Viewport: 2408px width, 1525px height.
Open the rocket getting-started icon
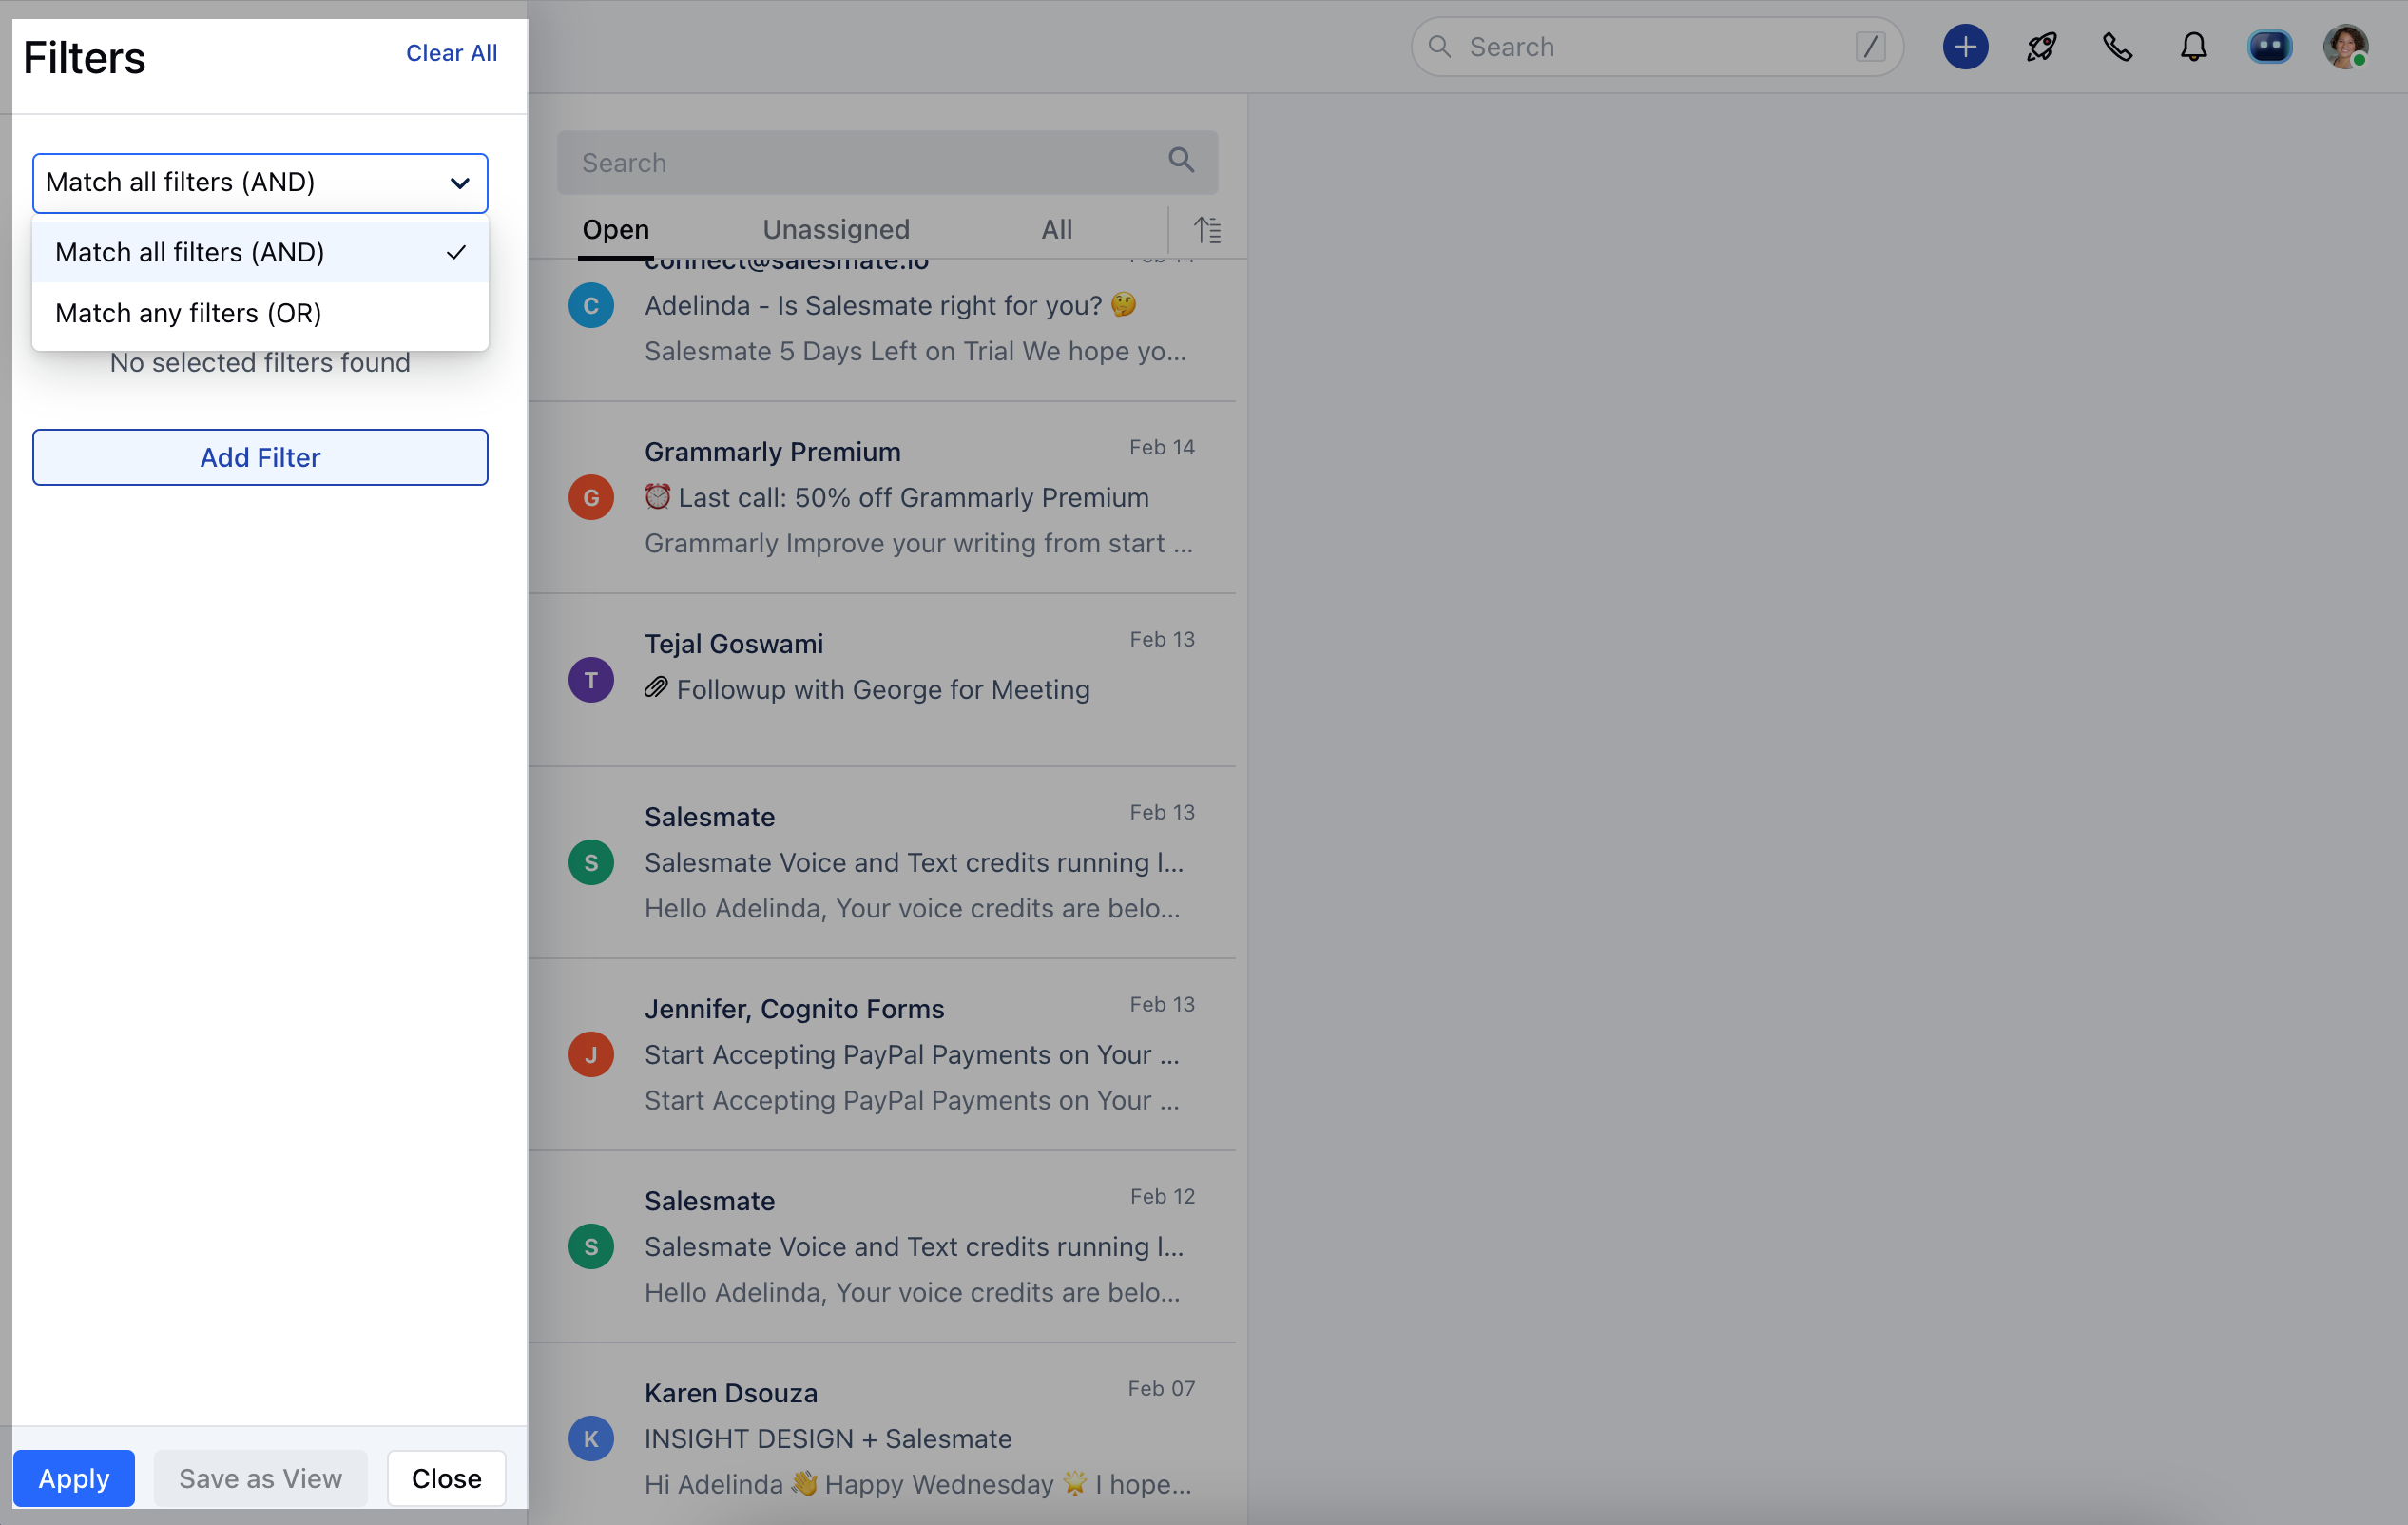pyautogui.click(x=2041, y=47)
